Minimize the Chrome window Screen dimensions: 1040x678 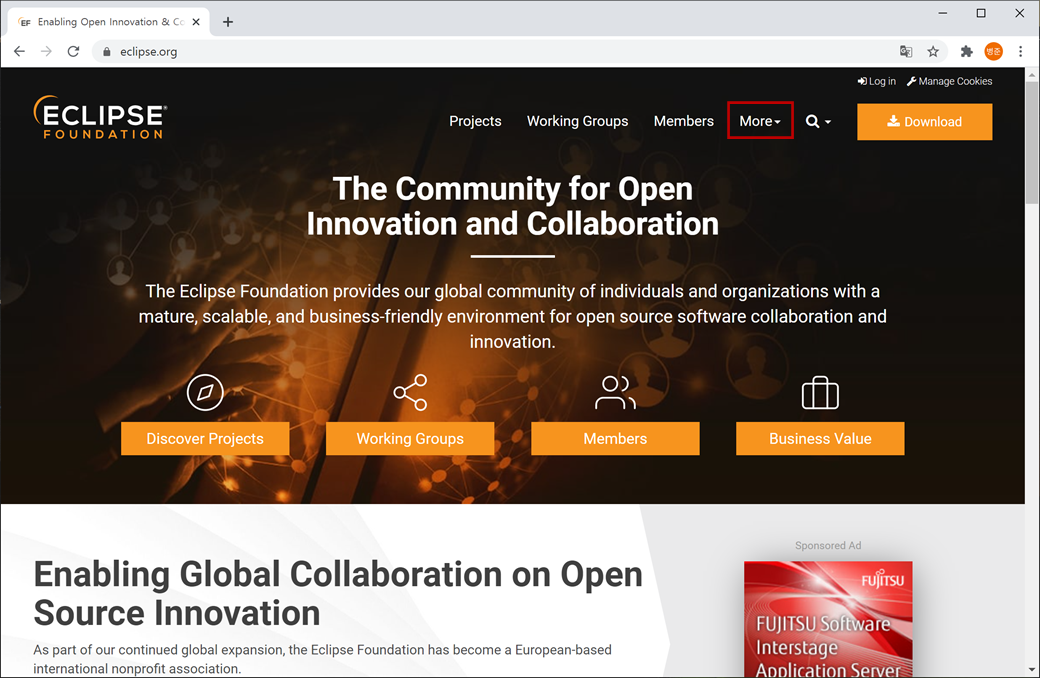[x=942, y=13]
